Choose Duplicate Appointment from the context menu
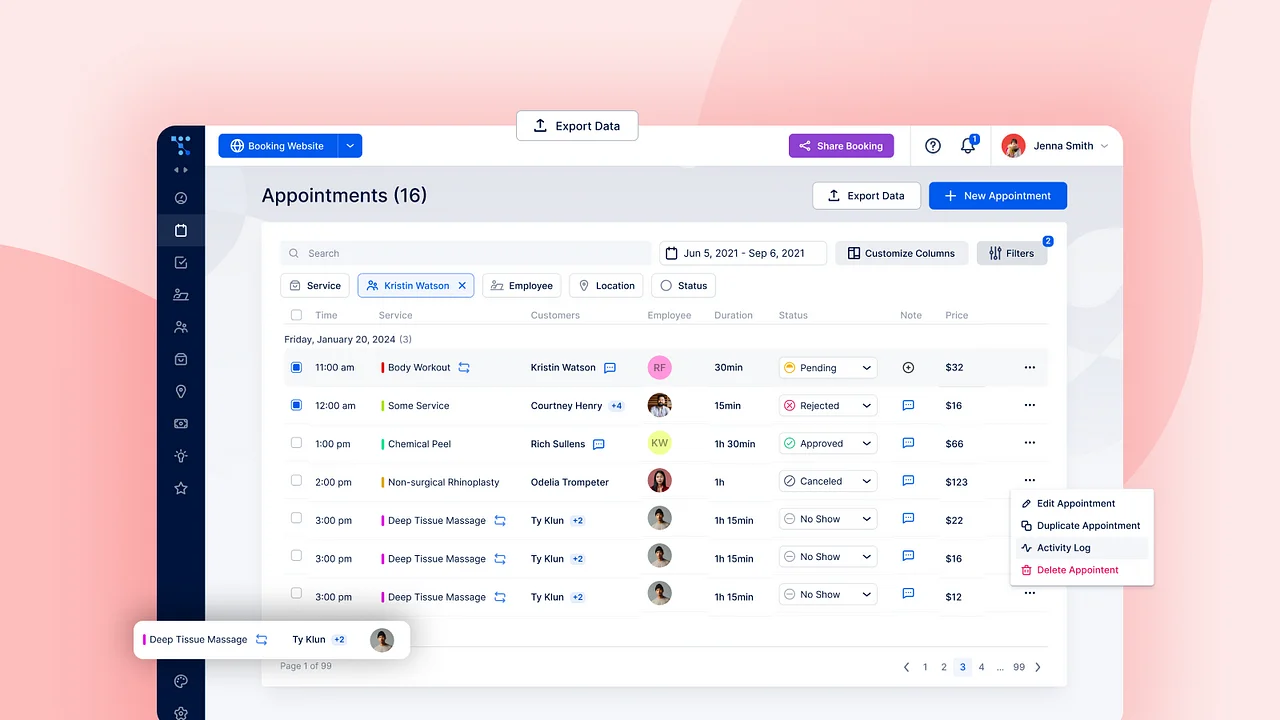 point(1089,525)
